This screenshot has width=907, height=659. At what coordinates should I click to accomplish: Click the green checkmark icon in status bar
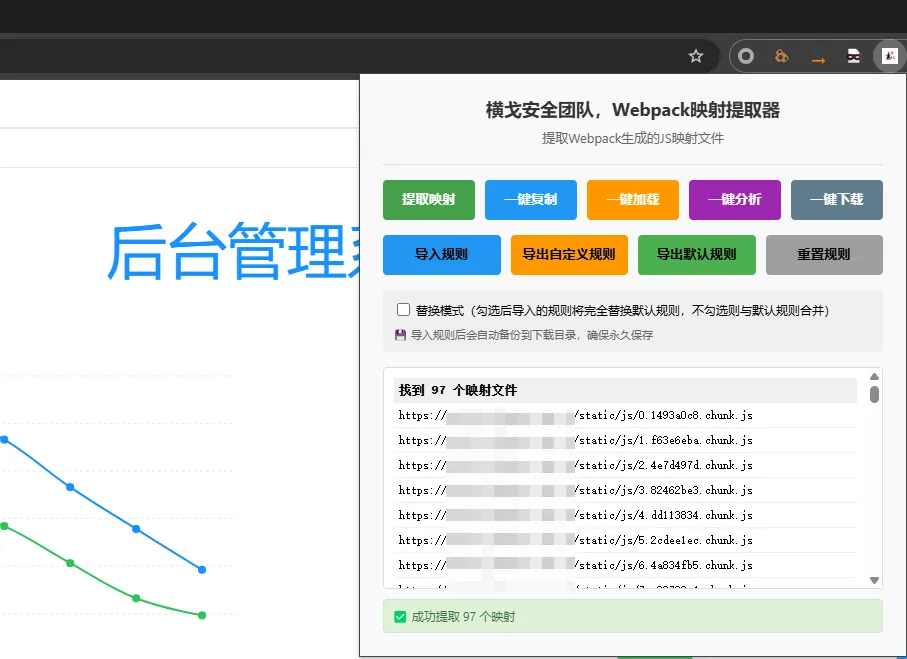pyautogui.click(x=400, y=617)
